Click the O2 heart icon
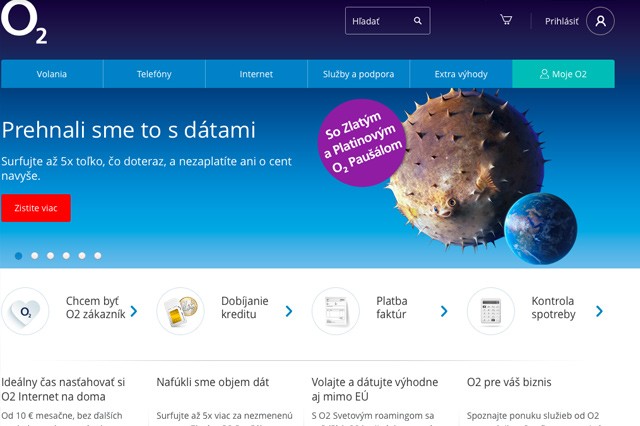The height and width of the screenshot is (426, 640). click(25, 311)
